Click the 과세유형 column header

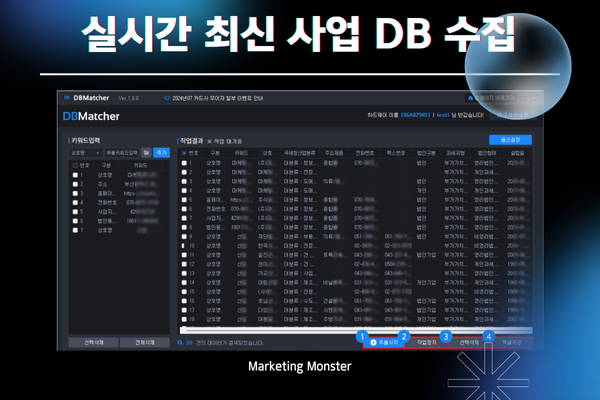[x=455, y=153]
